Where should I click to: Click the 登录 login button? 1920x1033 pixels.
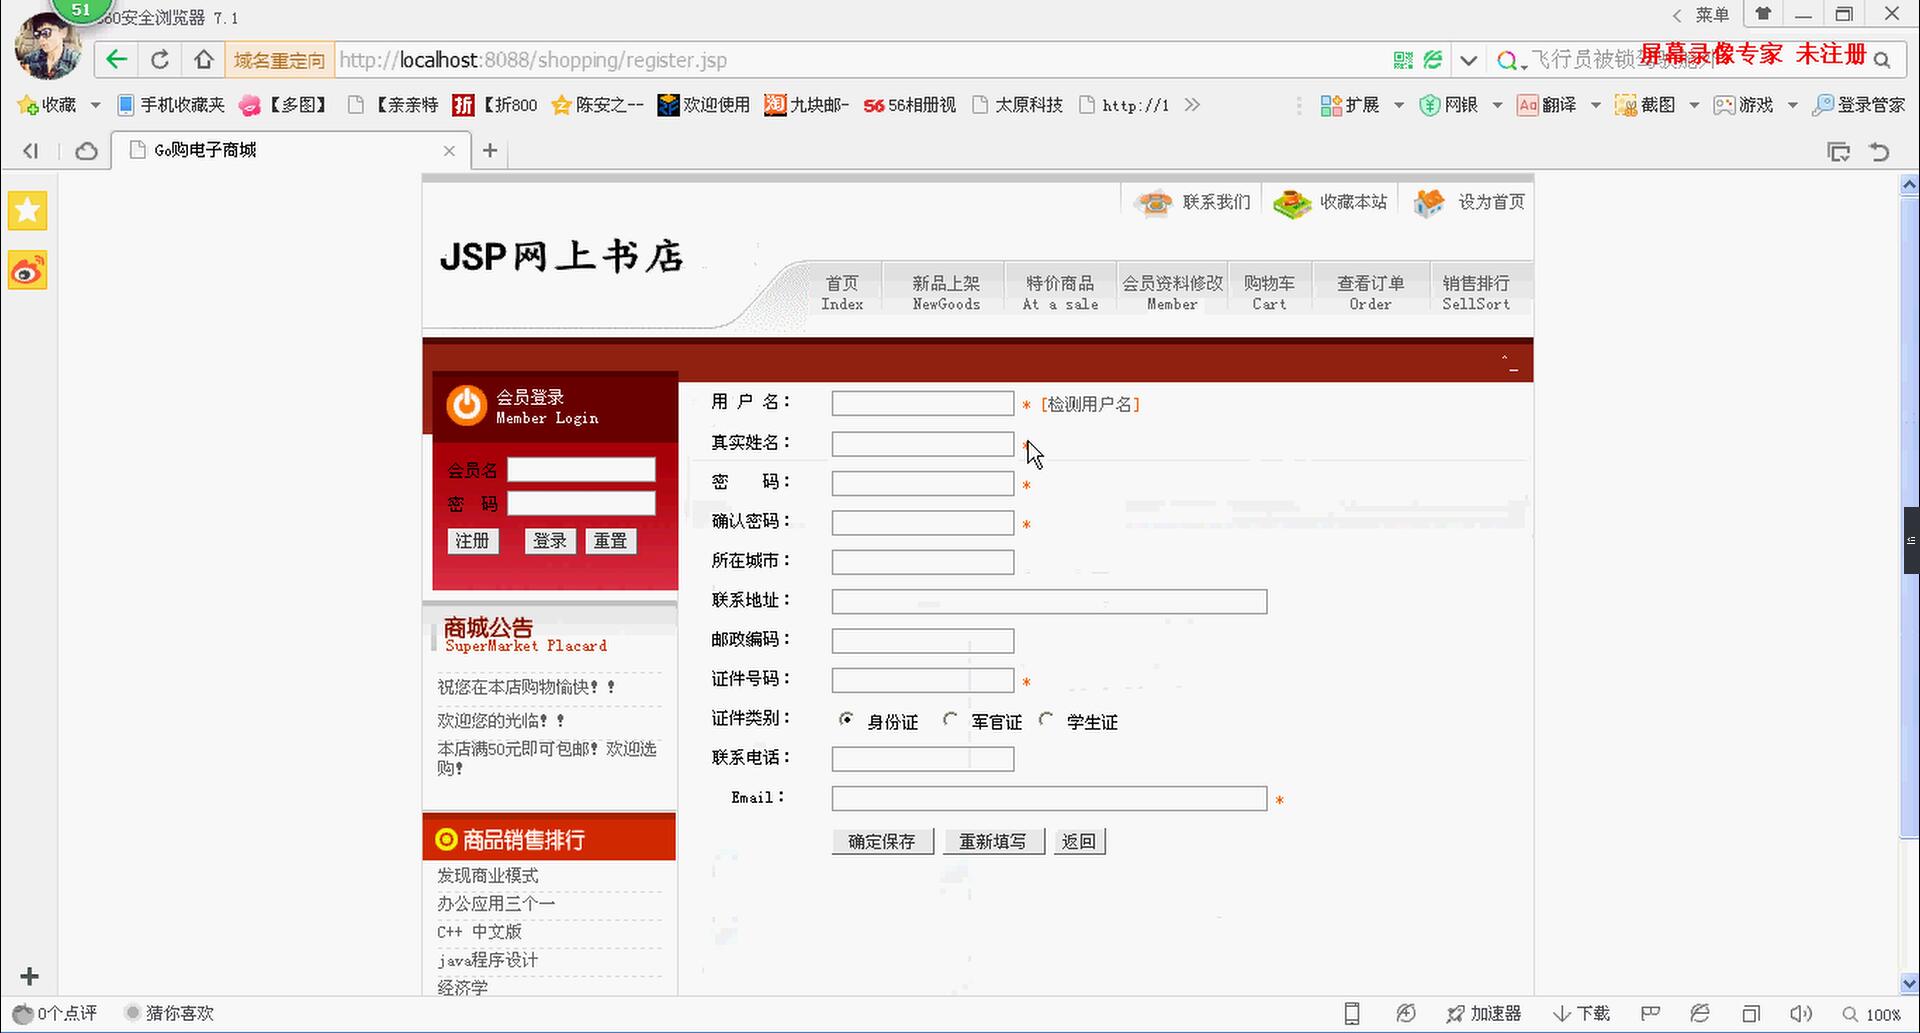(549, 541)
